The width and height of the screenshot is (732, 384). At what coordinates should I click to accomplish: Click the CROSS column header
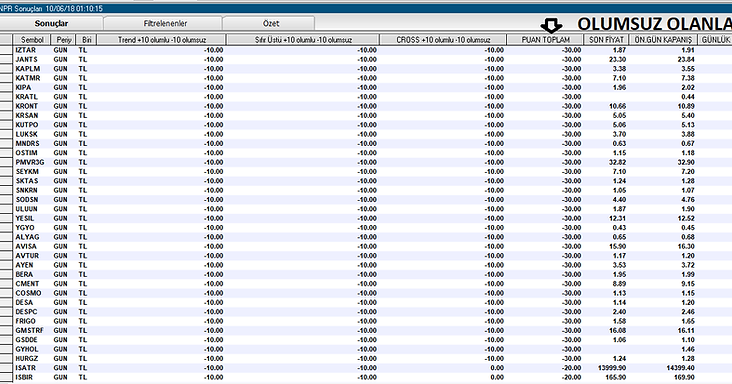[443, 40]
